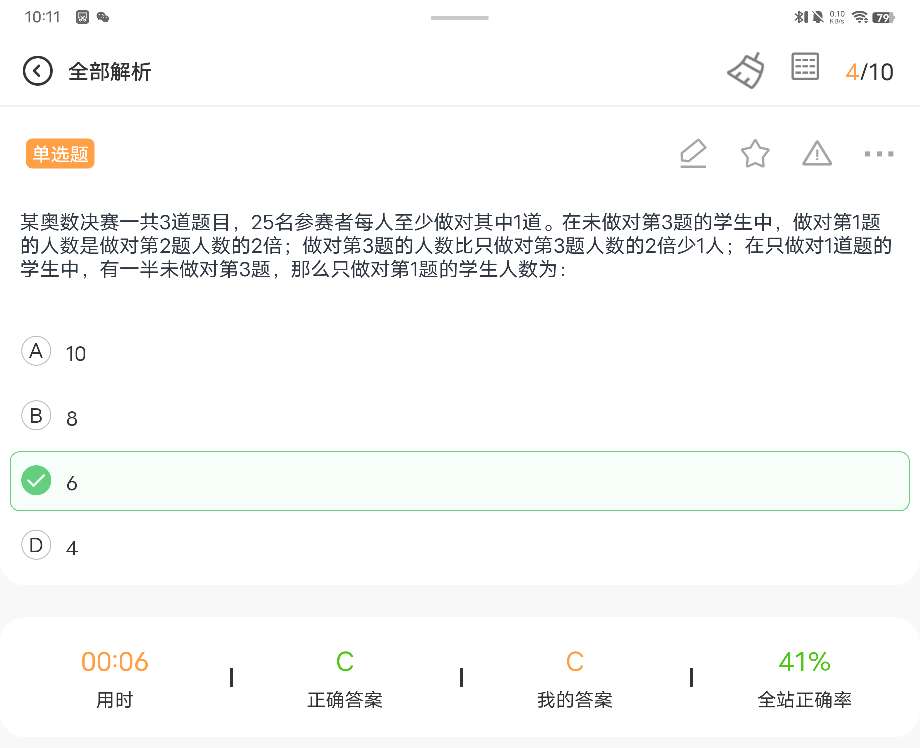This screenshot has height=748, width=920.
Task: Tap the battery indicator in the status bar
Action: (x=883, y=18)
